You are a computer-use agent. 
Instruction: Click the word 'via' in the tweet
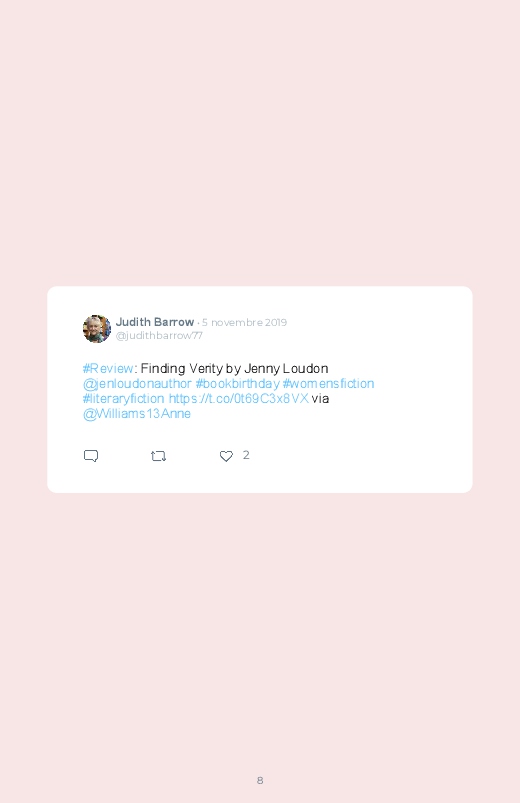tap(320, 398)
